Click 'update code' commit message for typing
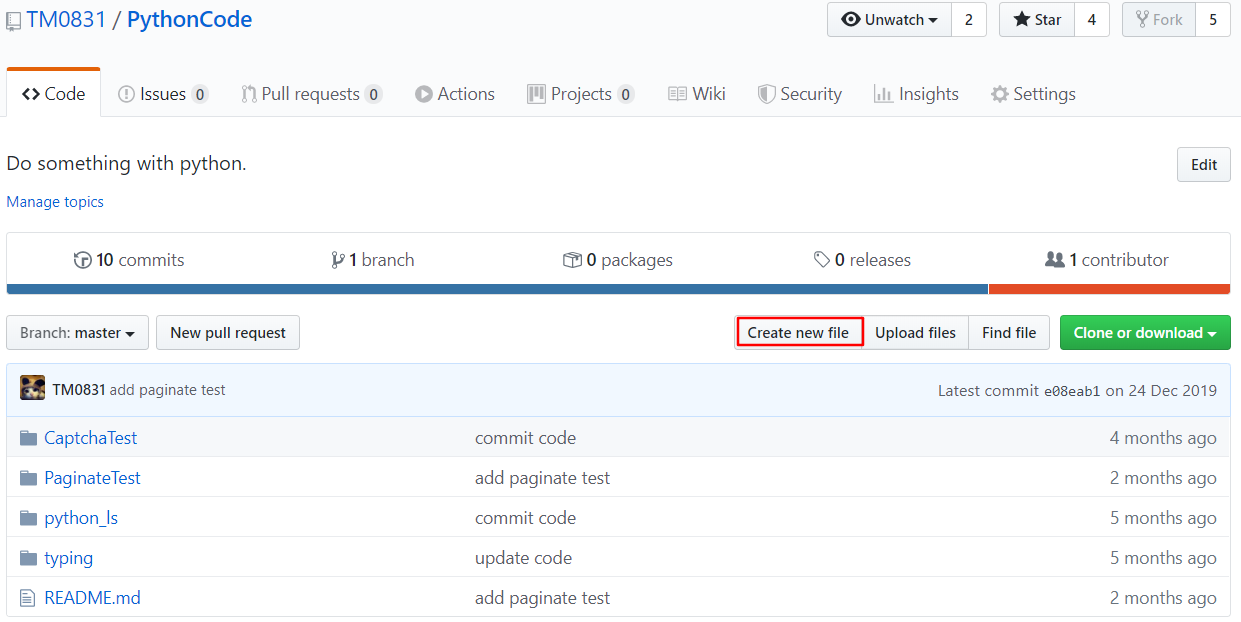This screenshot has height=622, width=1241. tap(524, 558)
